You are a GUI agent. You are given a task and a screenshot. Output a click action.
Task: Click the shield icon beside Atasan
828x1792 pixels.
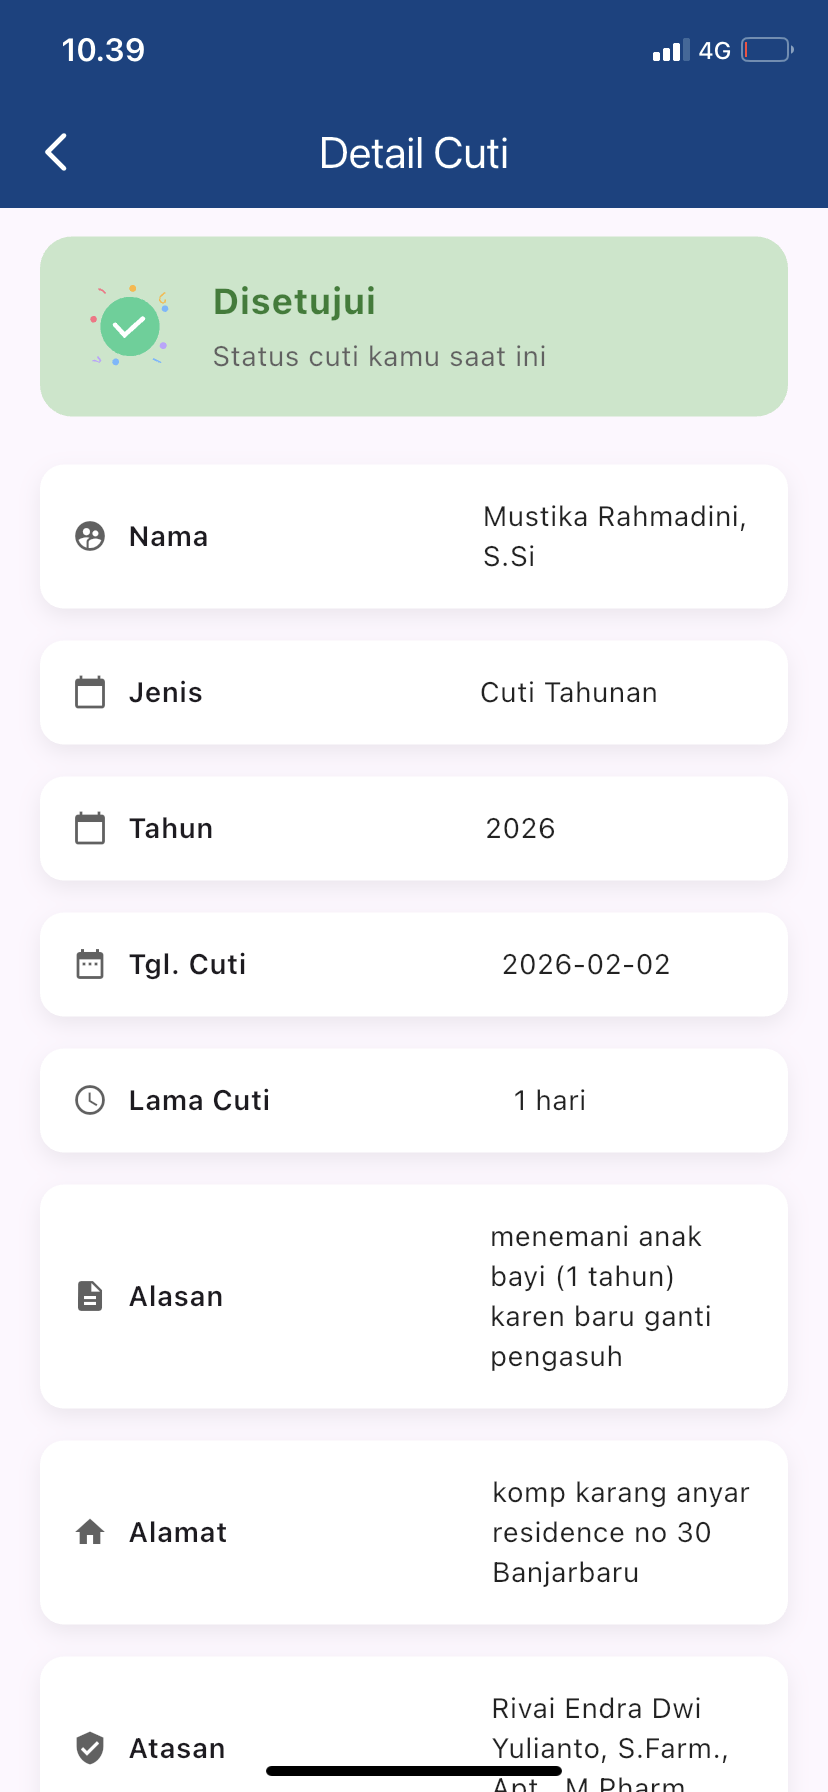[90, 1748]
